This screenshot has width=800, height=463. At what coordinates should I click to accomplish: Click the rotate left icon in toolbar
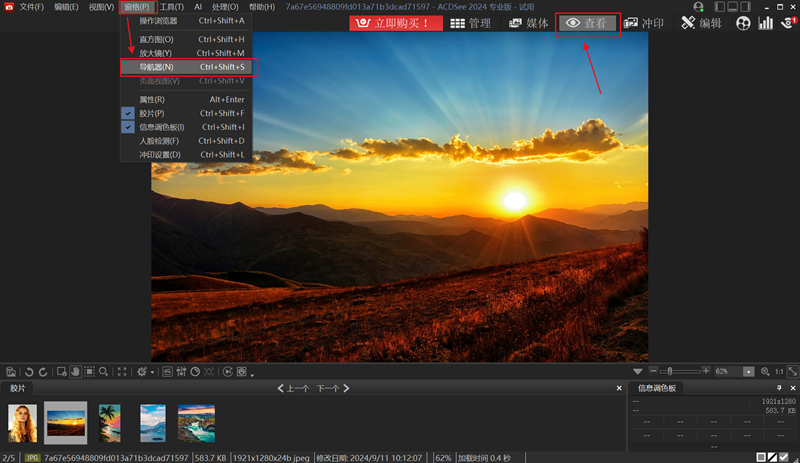(x=29, y=371)
